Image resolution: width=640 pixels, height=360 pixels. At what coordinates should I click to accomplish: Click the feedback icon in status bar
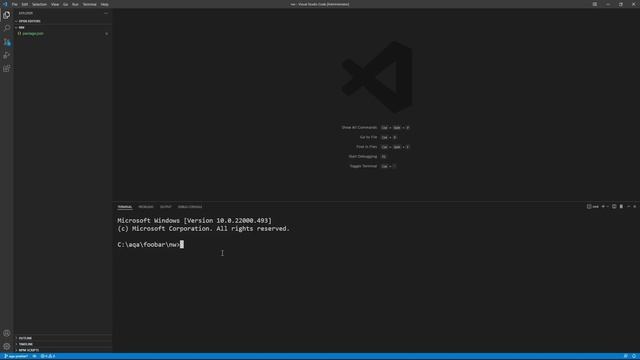pos(625,356)
